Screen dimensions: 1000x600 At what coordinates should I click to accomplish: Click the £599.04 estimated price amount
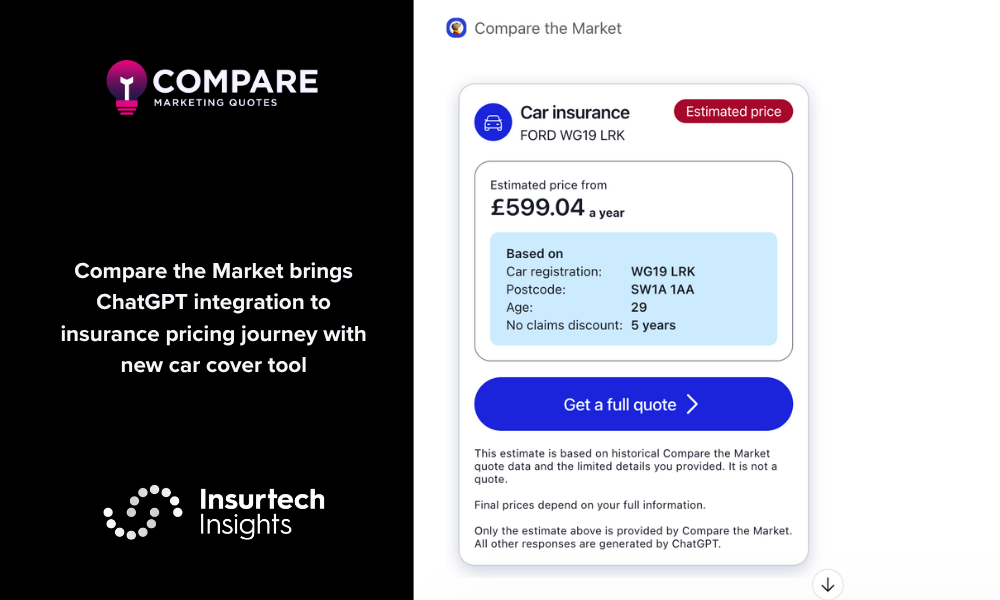tap(537, 207)
